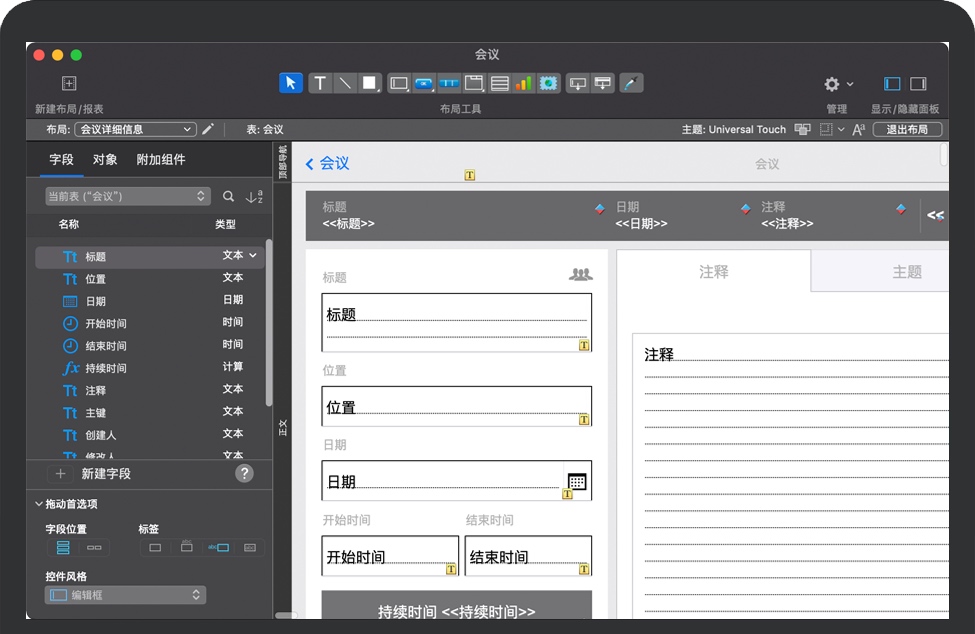Screen dimensions: 975x634
Task: Click the search icon in Fields panel
Action: point(229,197)
